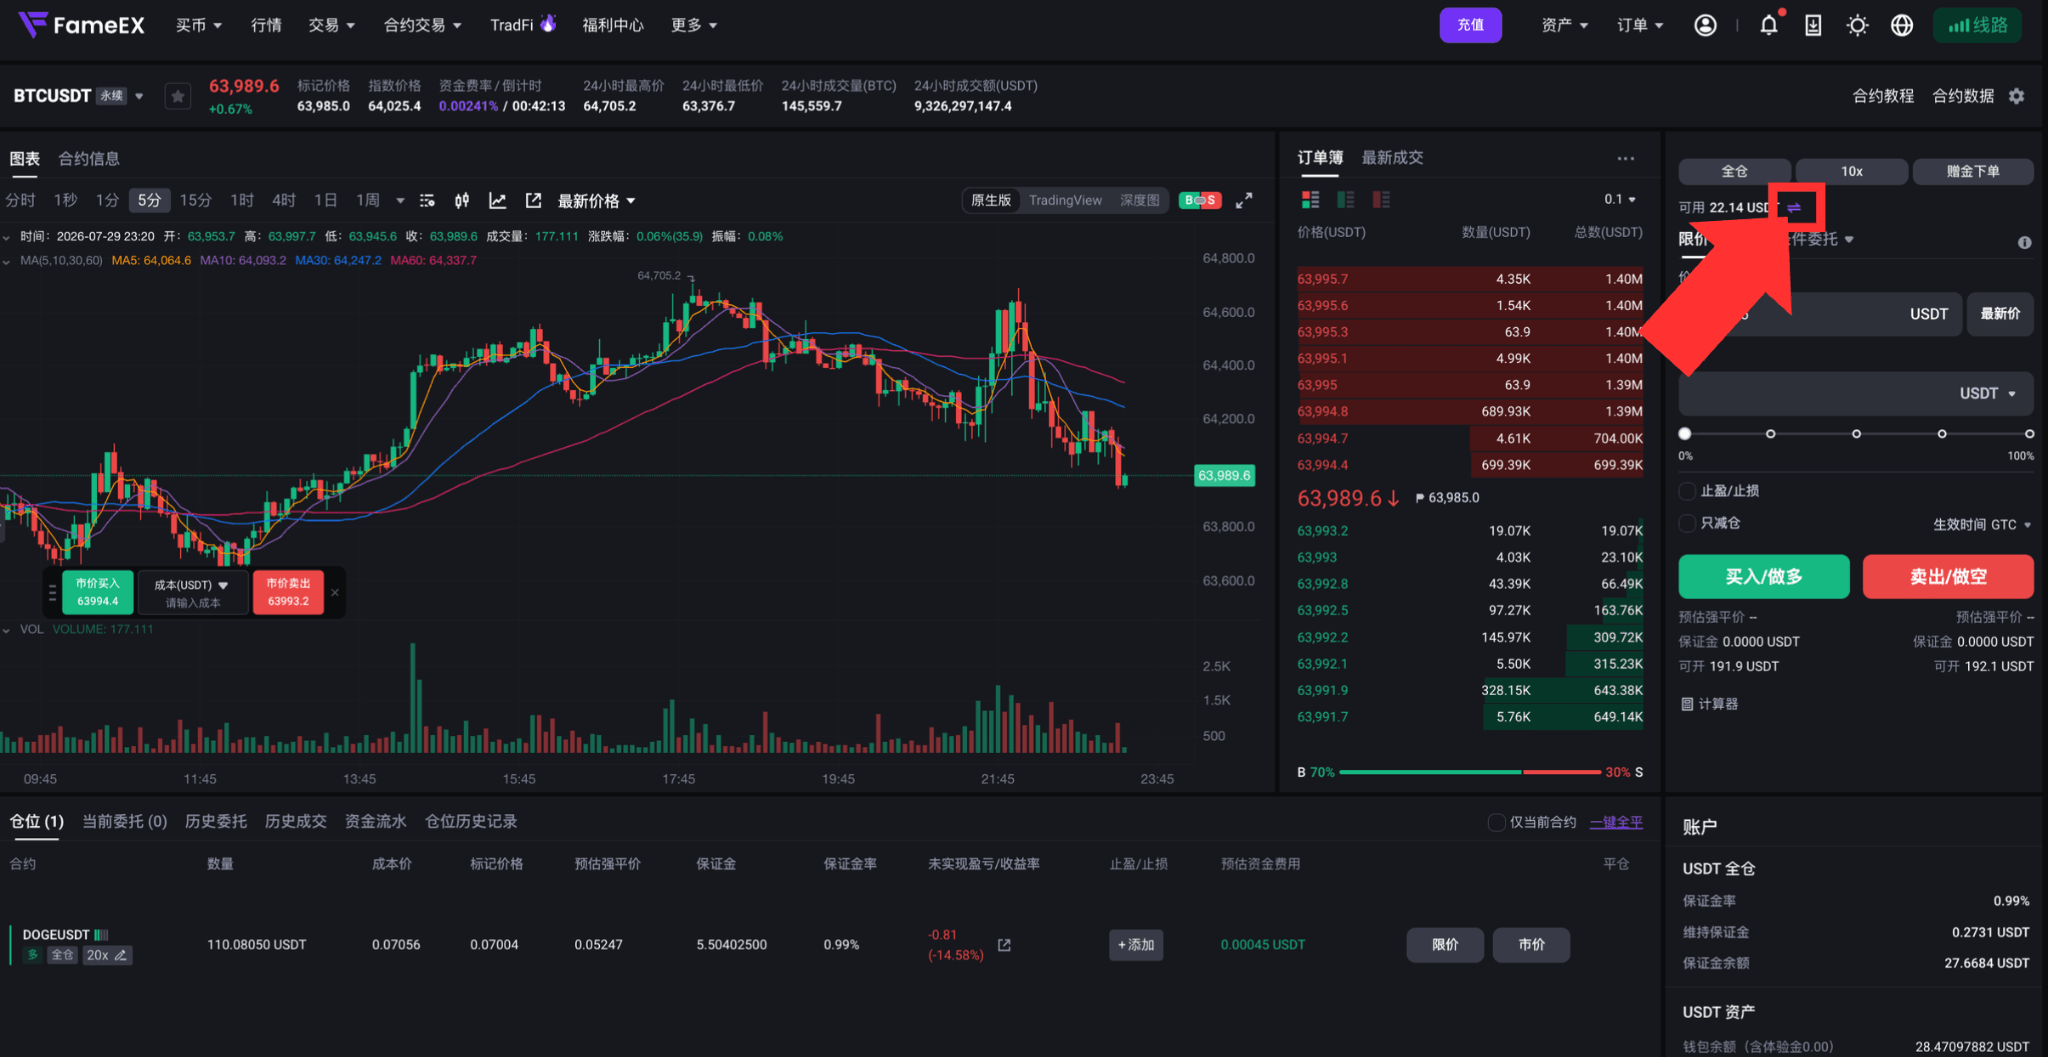Click the purple 充值 deposit button
2048x1057 pixels.
1470,25
